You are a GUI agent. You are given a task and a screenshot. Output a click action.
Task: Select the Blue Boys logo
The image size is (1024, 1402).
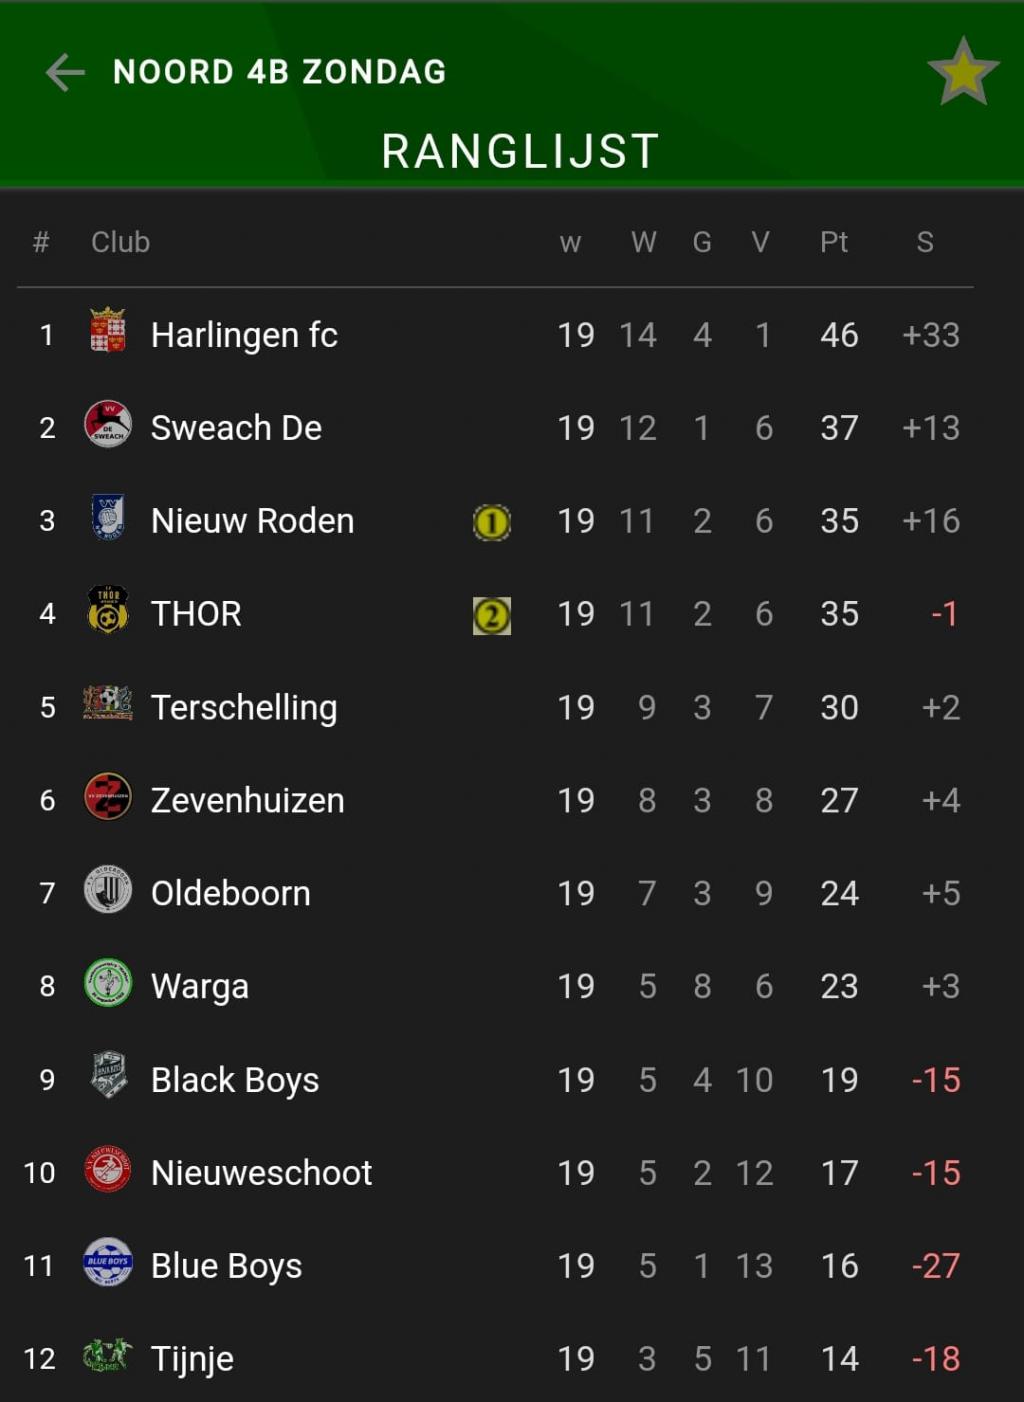point(108,1262)
